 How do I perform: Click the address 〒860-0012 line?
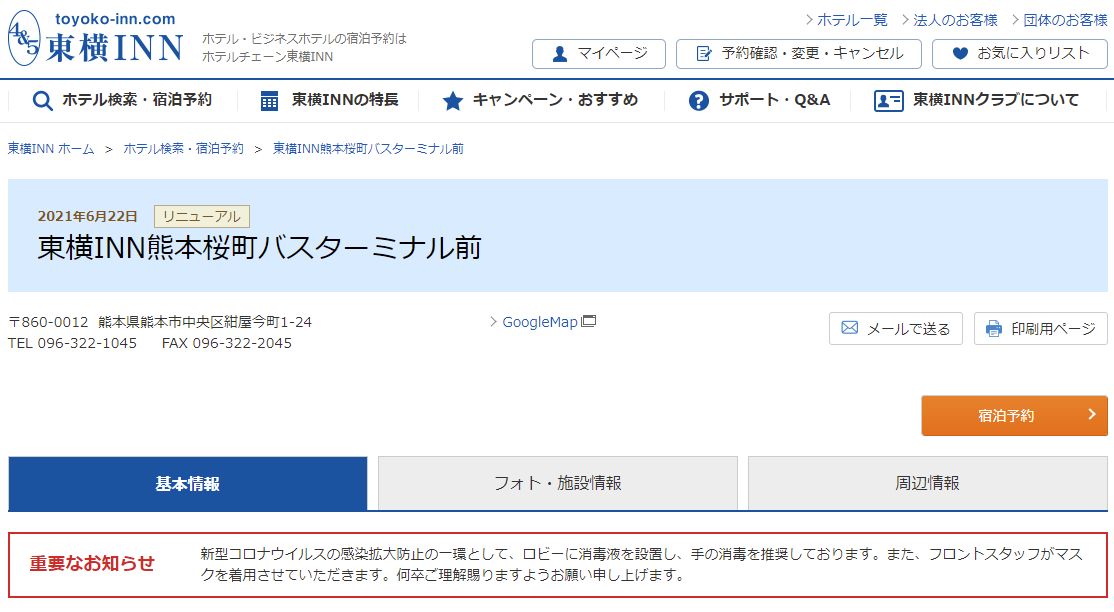160,322
